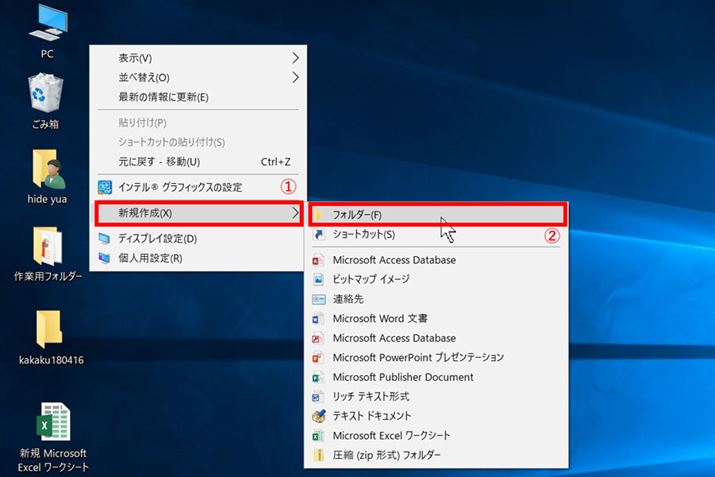Click the Microsoft Publisher Document icon
Screen dimensions: 715x477
click(x=319, y=377)
